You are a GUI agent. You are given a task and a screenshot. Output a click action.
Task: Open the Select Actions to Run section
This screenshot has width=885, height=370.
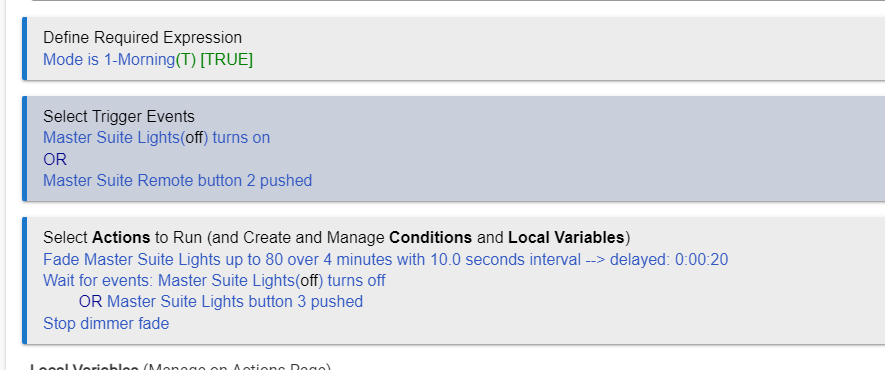336,237
